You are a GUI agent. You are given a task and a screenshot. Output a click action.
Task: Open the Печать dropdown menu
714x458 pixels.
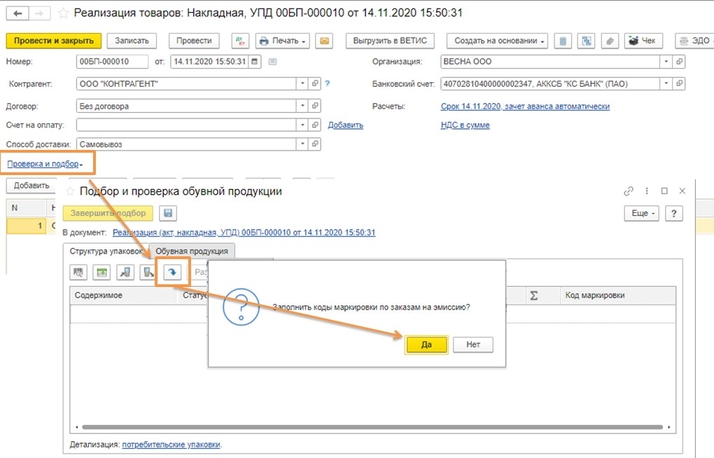(282, 41)
